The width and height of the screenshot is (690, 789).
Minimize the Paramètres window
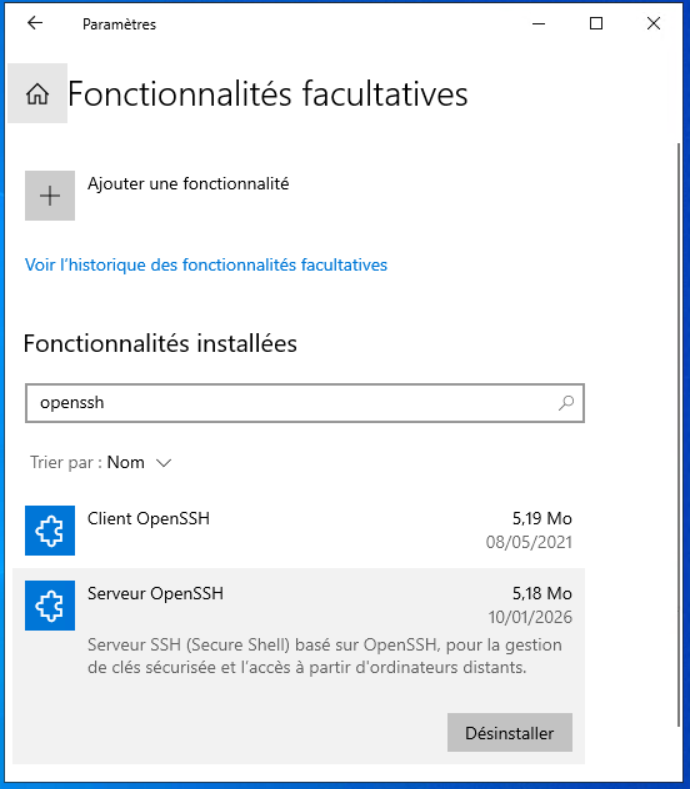click(539, 23)
